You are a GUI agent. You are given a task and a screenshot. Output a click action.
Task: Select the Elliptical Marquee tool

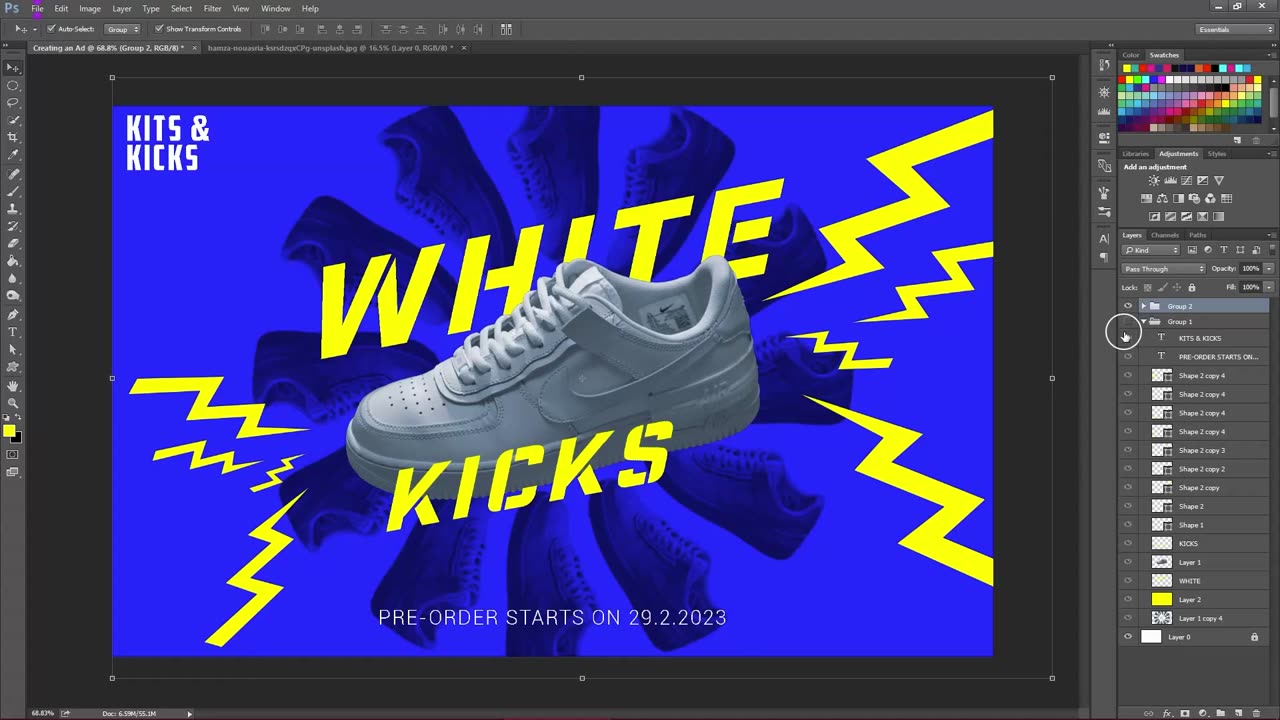(13, 85)
